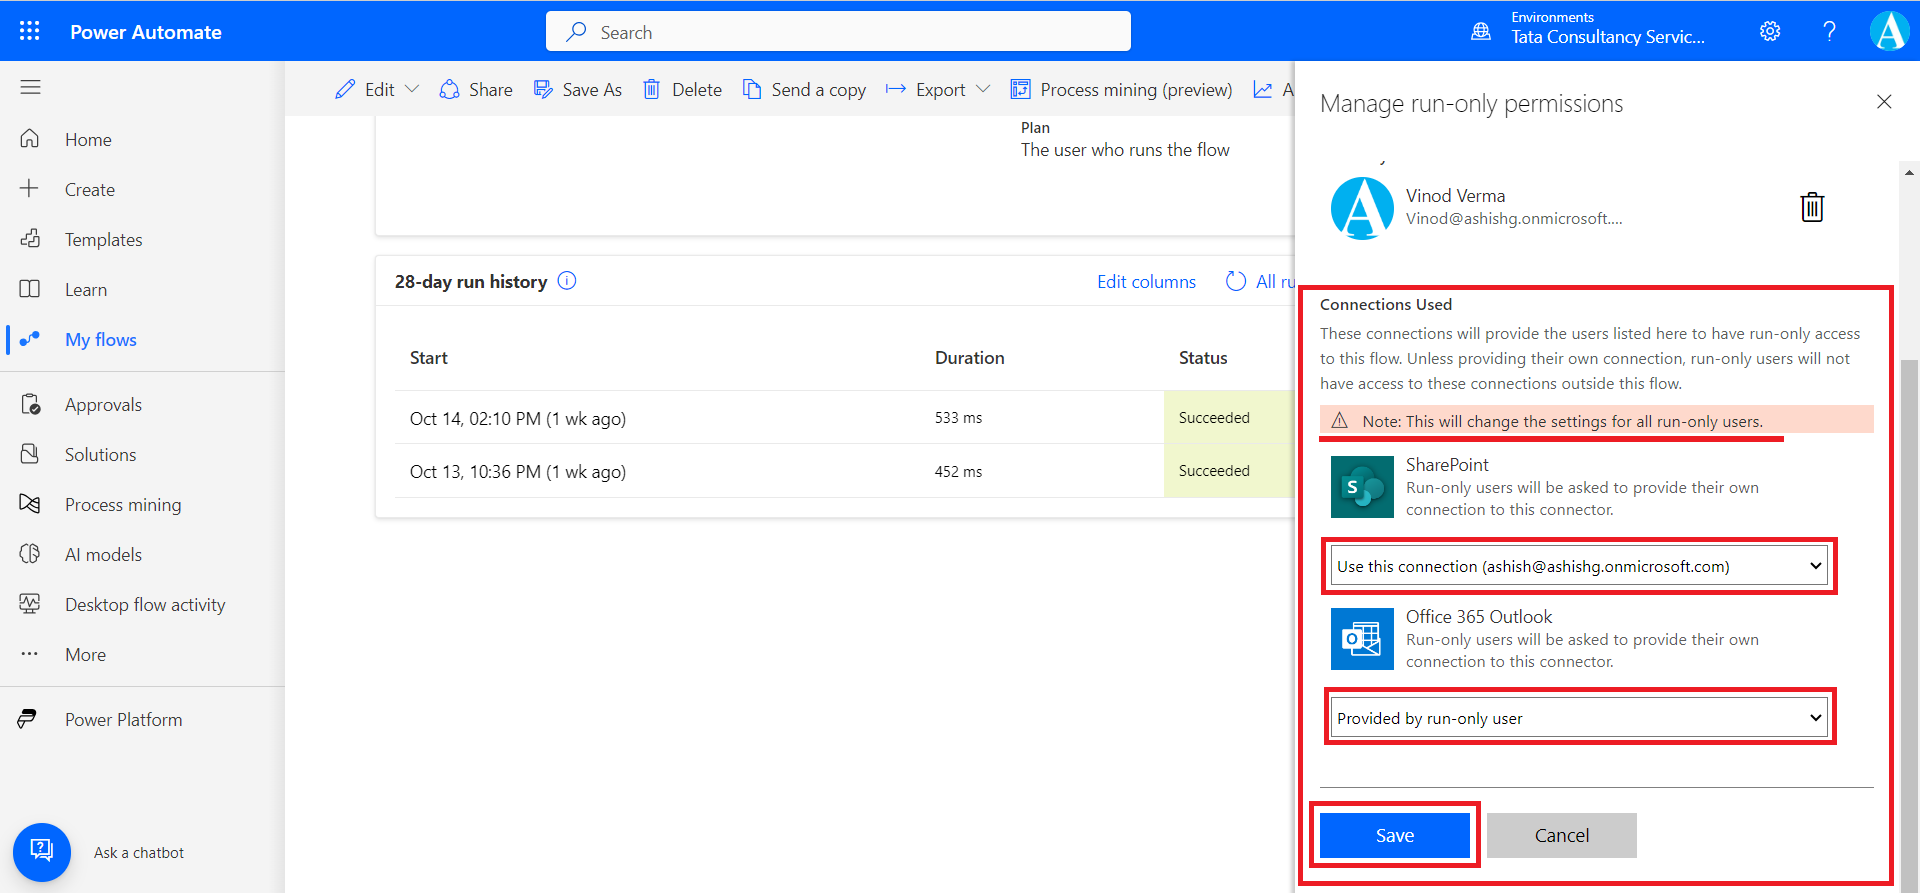Open the Oct 14, 02:10 PM run
Image resolution: width=1920 pixels, height=893 pixels.
click(517, 419)
